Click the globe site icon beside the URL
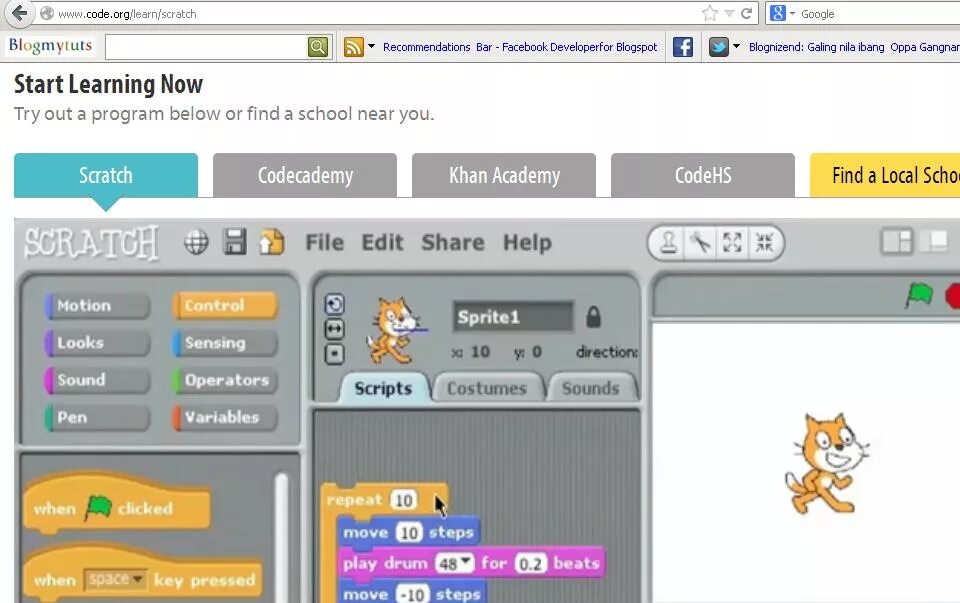This screenshot has height=603, width=960. 47,13
